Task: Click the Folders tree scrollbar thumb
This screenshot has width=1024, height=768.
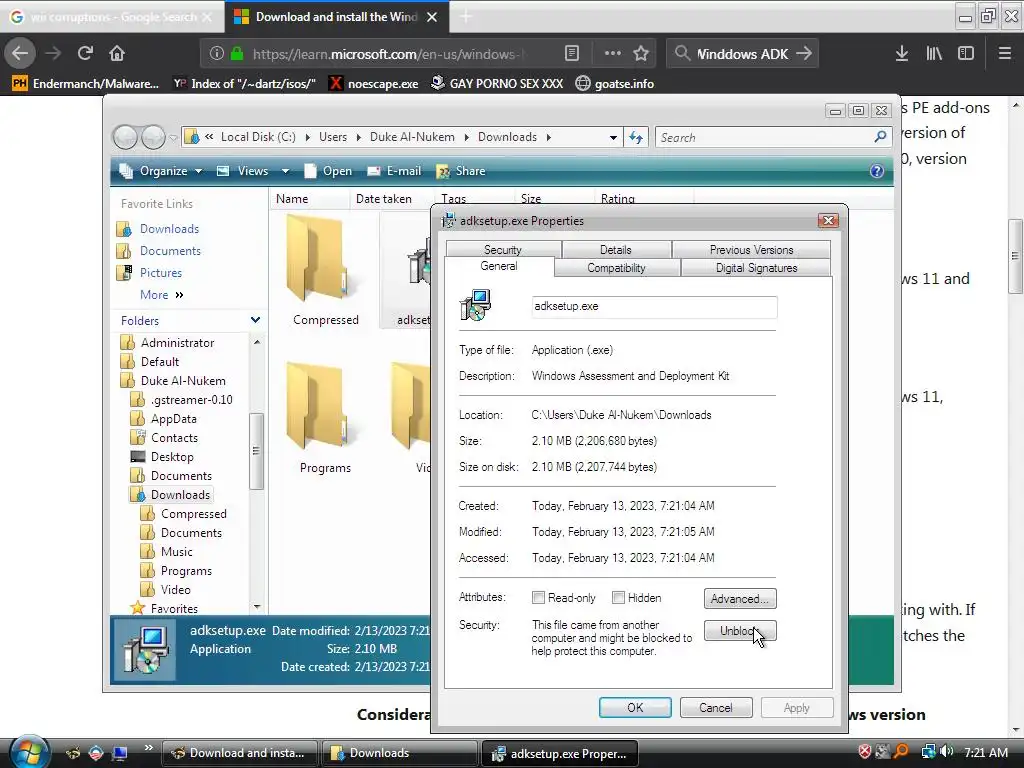Action: pyautogui.click(x=257, y=451)
